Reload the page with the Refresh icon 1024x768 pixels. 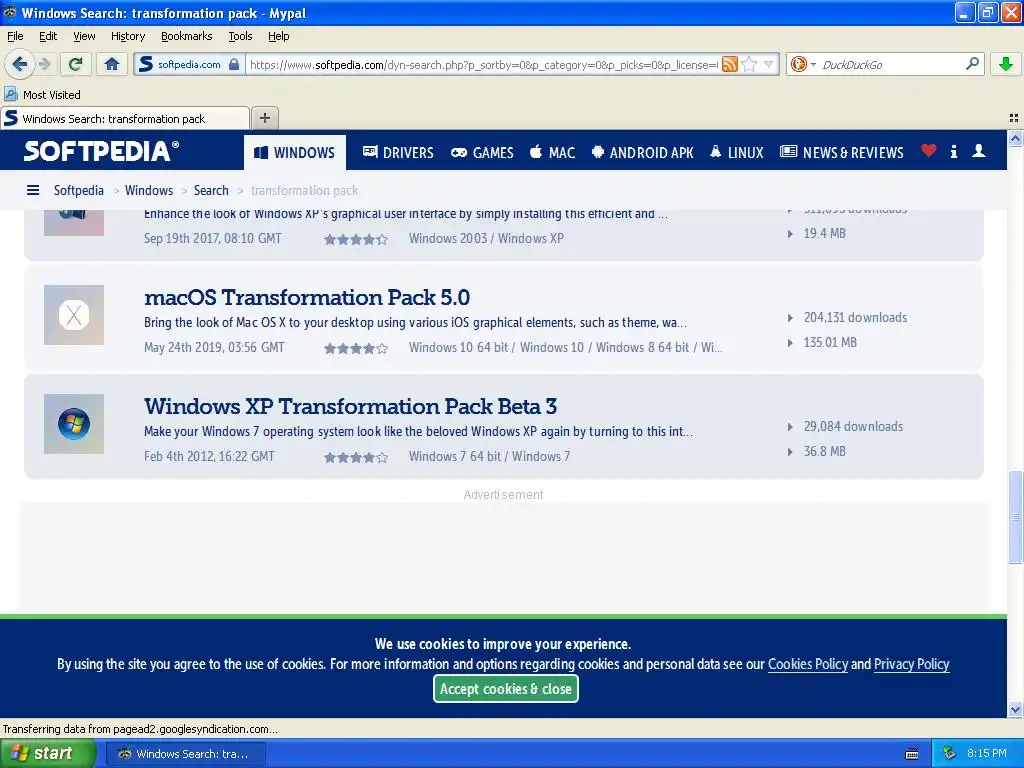point(75,64)
